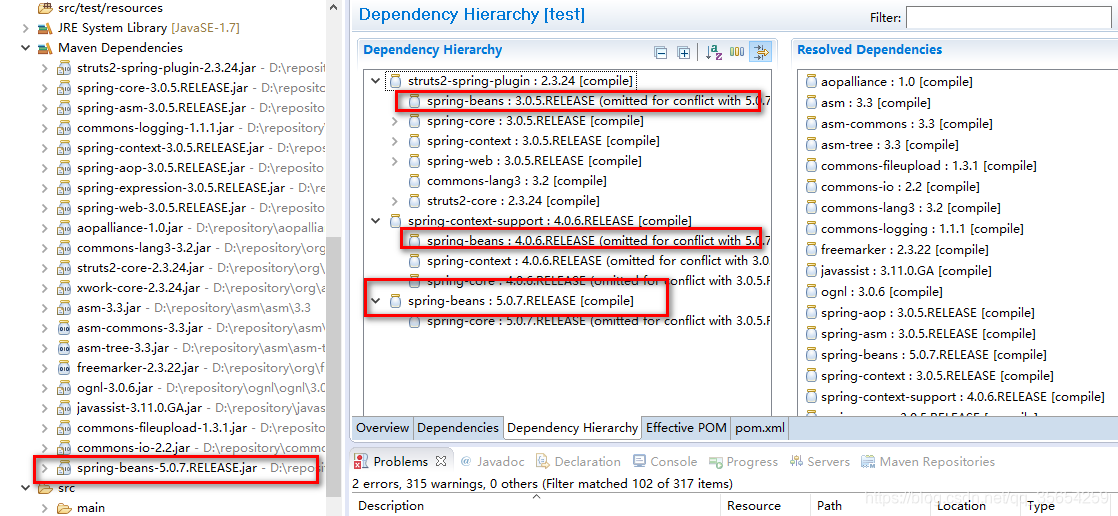The width and height of the screenshot is (1118, 516).
Task: Expand the main folder under src
Action: [45, 508]
